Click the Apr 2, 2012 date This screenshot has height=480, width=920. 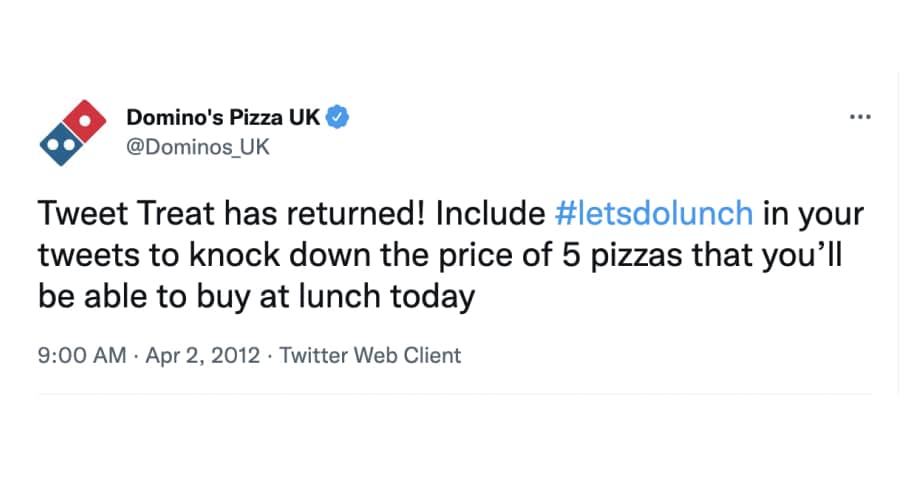[x=202, y=355]
